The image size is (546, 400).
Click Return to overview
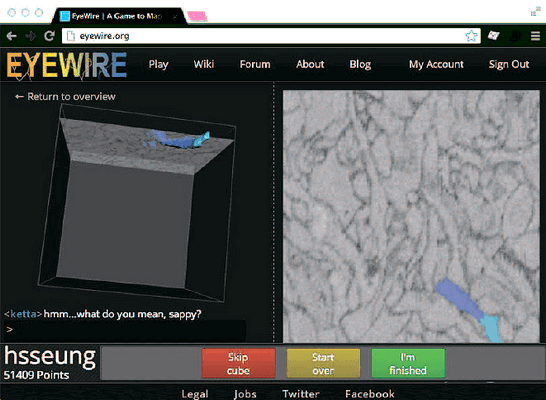[x=65, y=96]
